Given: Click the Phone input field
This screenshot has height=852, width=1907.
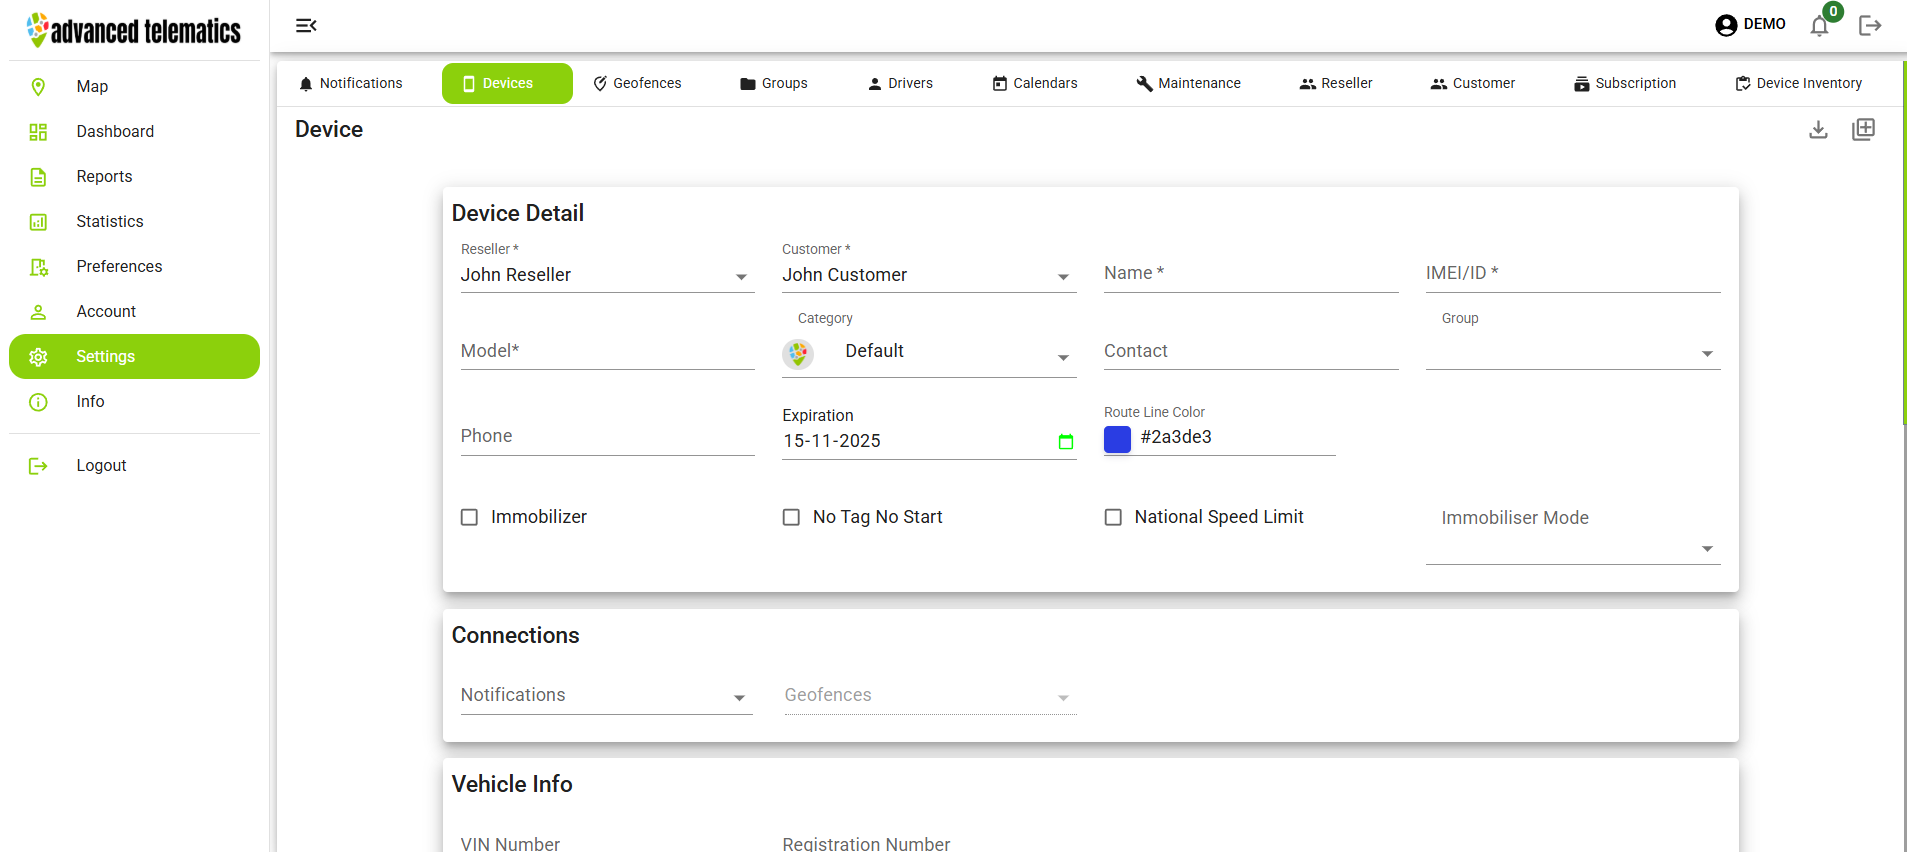Looking at the screenshot, I should click(x=607, y=437).
